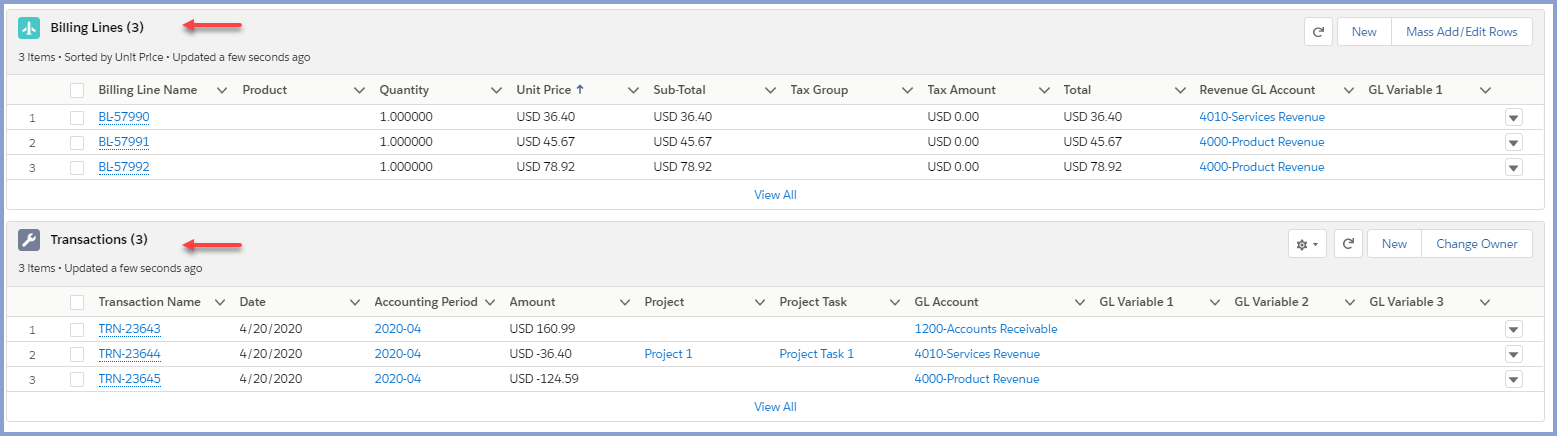Refresh the Billing Lines list
Screen dimensions: 1557x436
[1318, 32]
